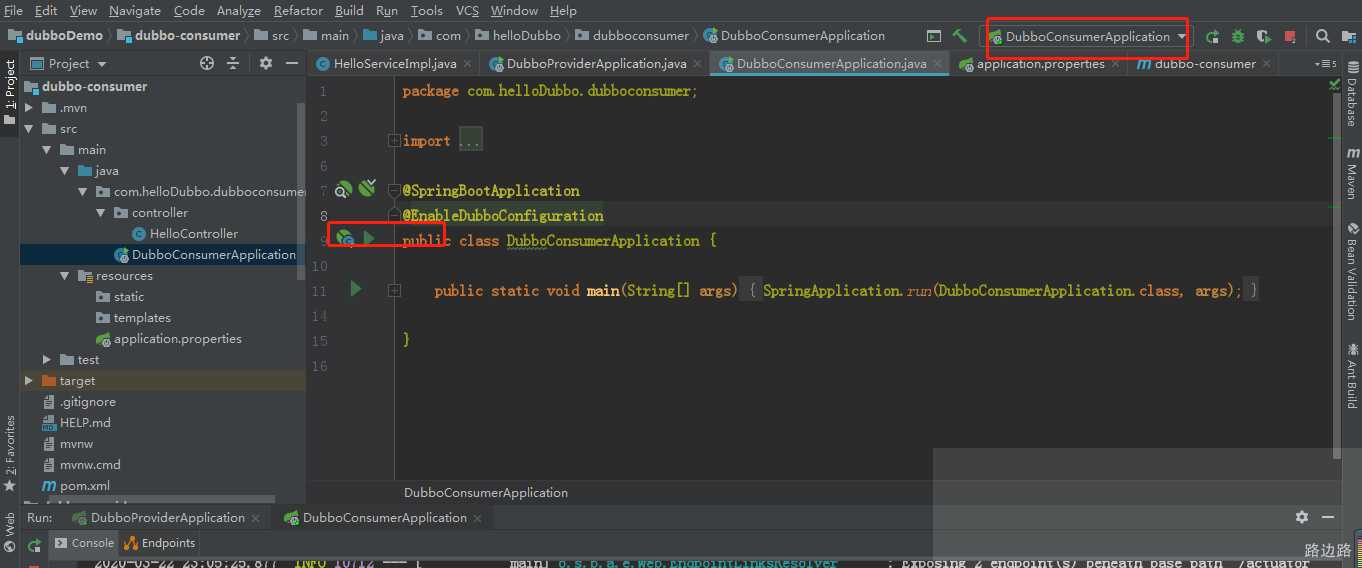Open Project panel settings via the gear icon
Image resolution: width=1362 pixels, height=568 pixels.
point(266,63)
